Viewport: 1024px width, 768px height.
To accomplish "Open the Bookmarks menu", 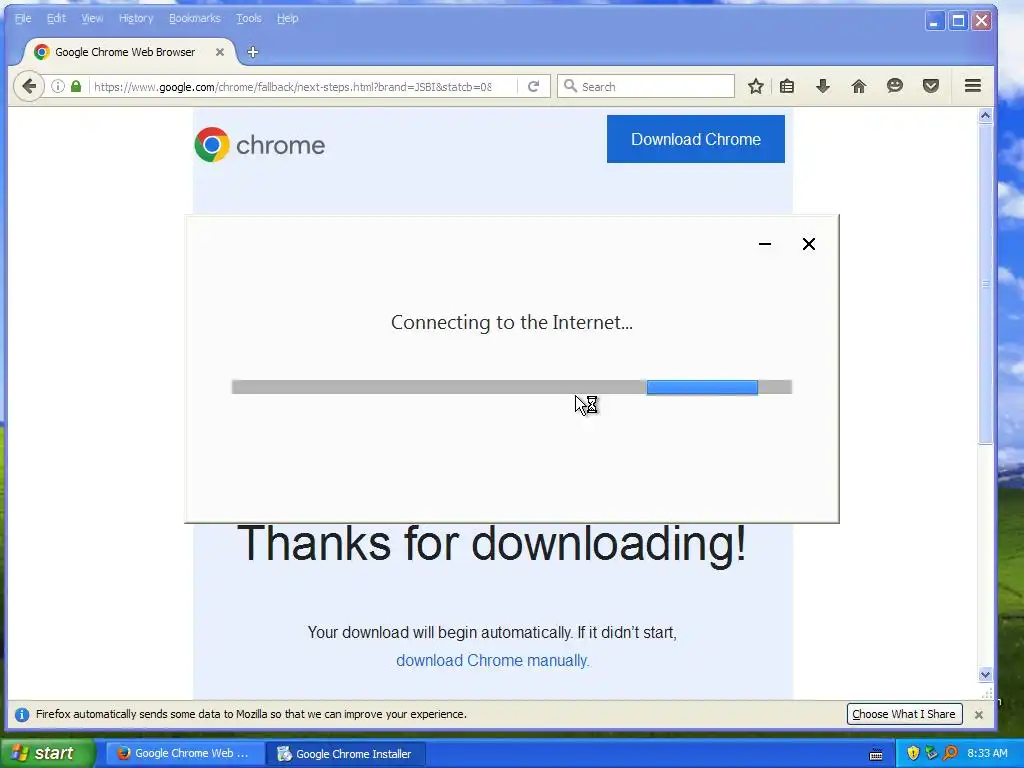I will coord(195,18).
